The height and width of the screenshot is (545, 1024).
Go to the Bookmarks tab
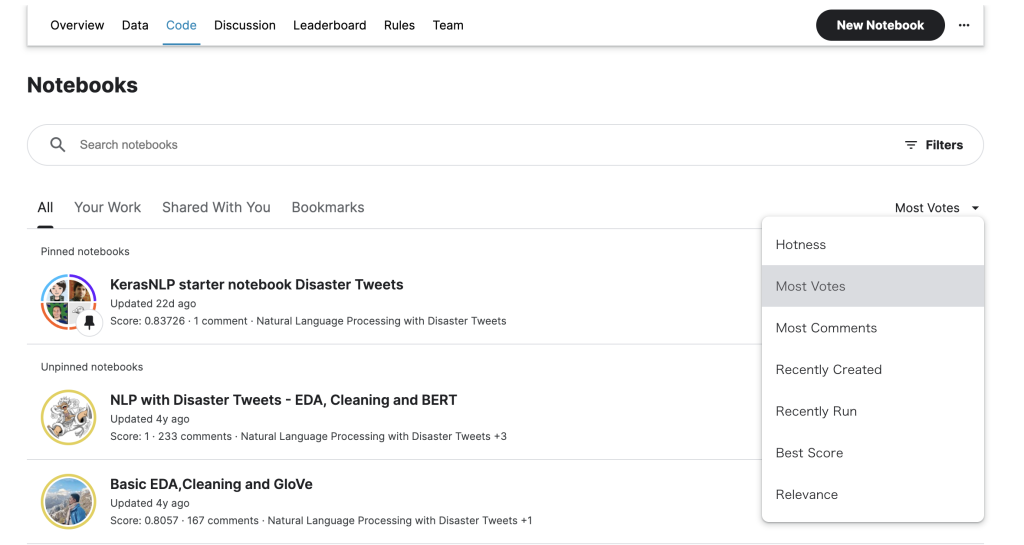tap(328, 208)
